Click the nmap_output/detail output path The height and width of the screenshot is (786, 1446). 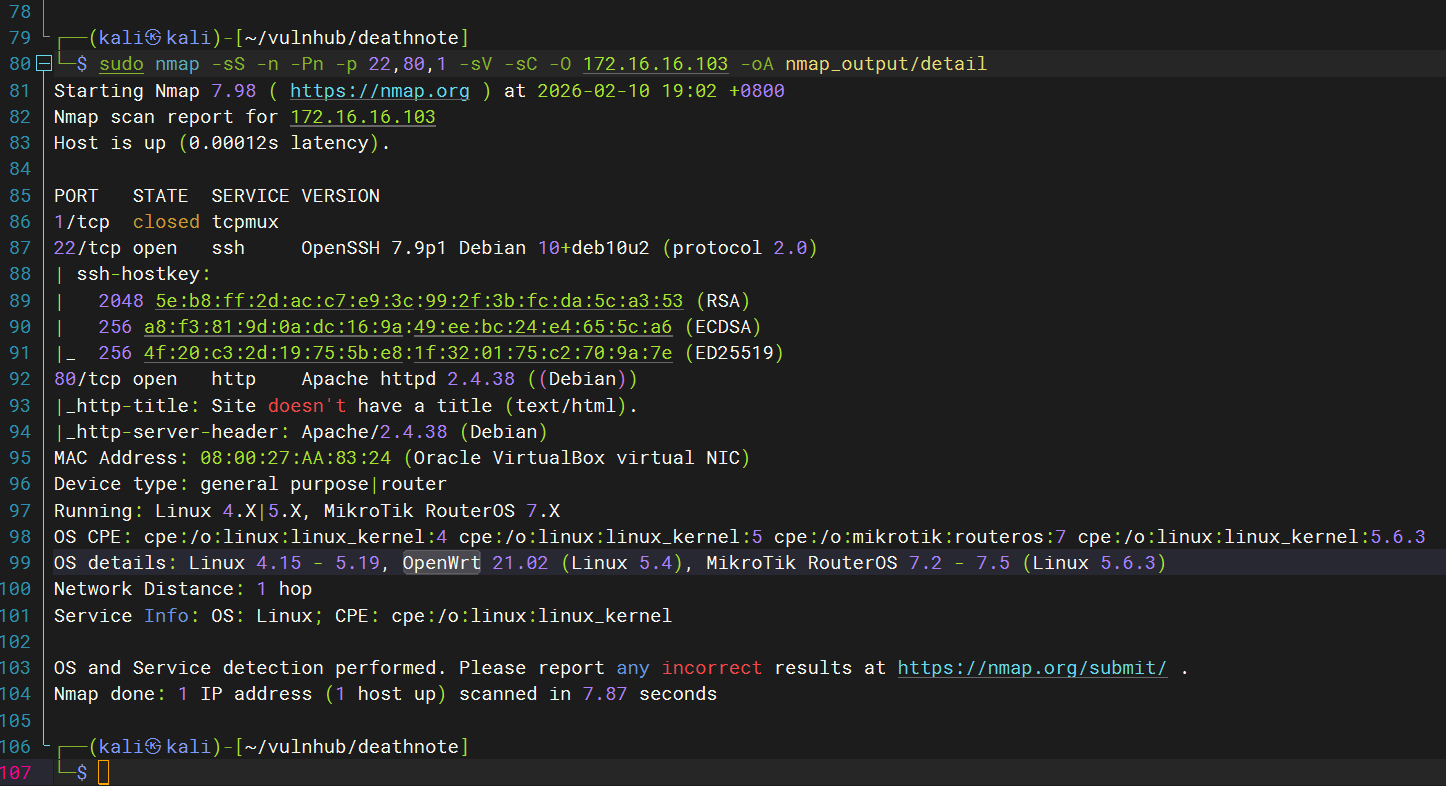[885, 64]
